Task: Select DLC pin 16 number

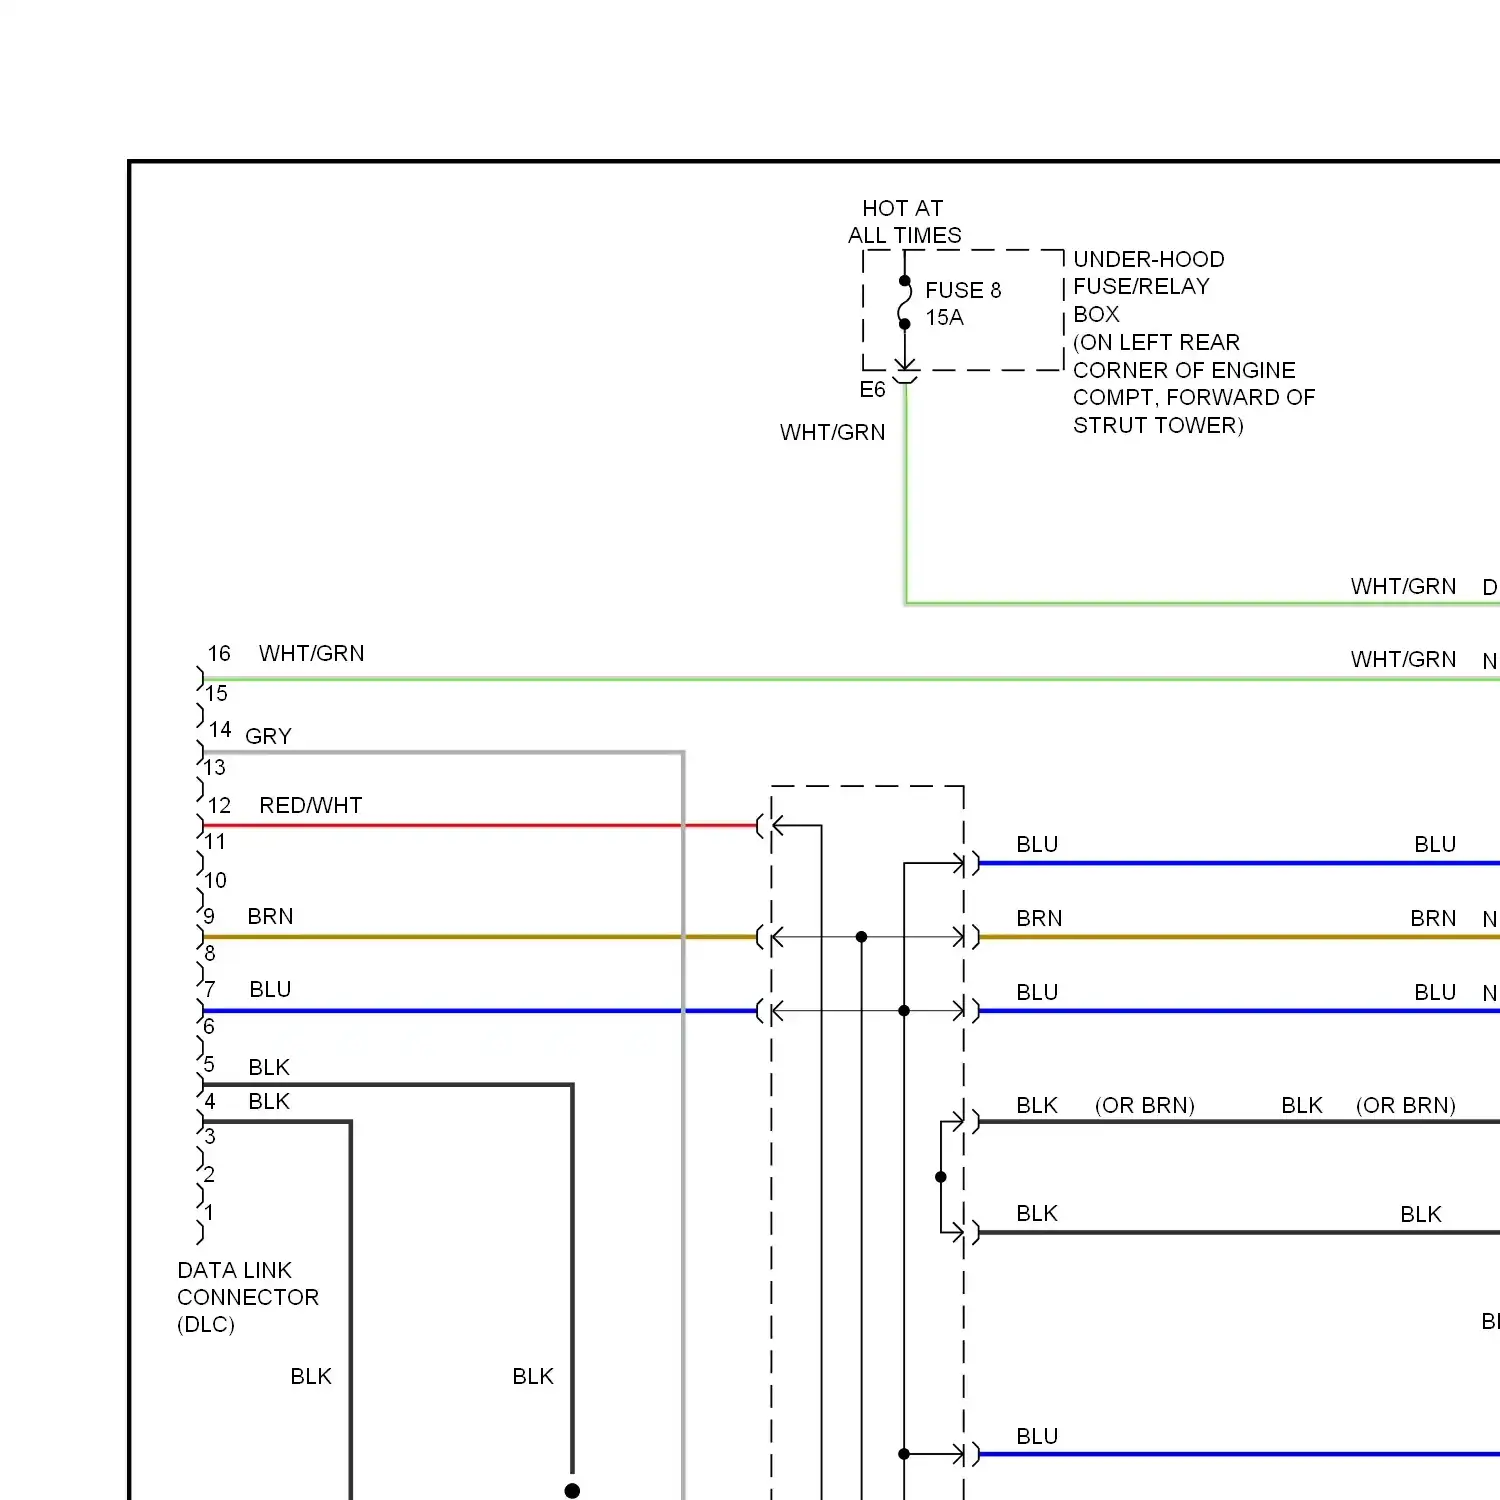Action: (x=219, y=654)
